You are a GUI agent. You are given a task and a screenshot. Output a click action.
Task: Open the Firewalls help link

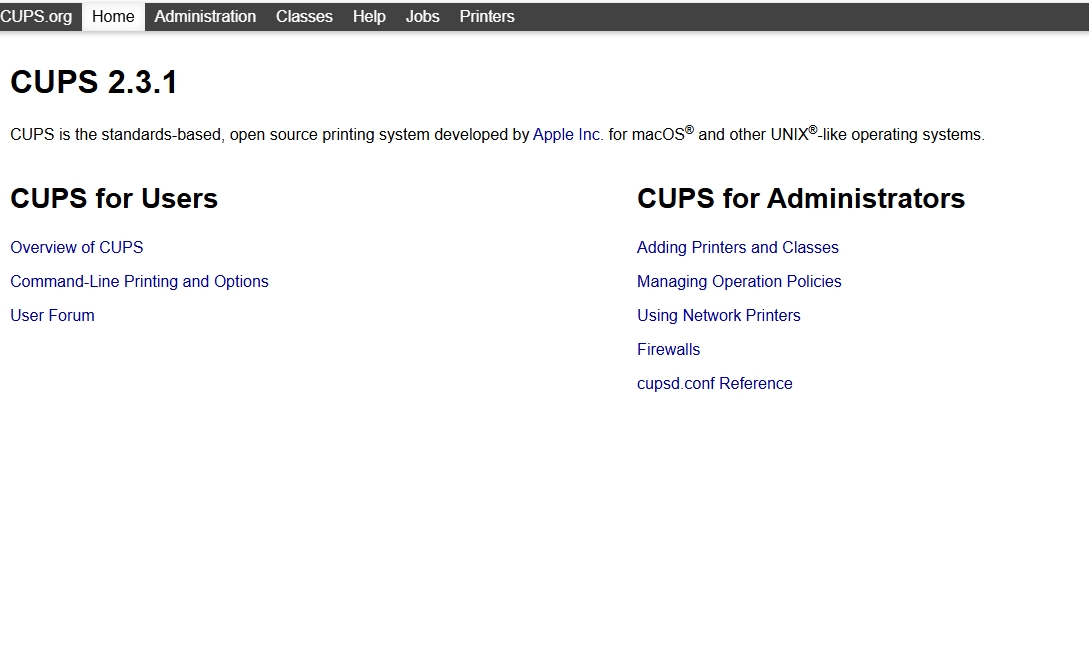668,350
